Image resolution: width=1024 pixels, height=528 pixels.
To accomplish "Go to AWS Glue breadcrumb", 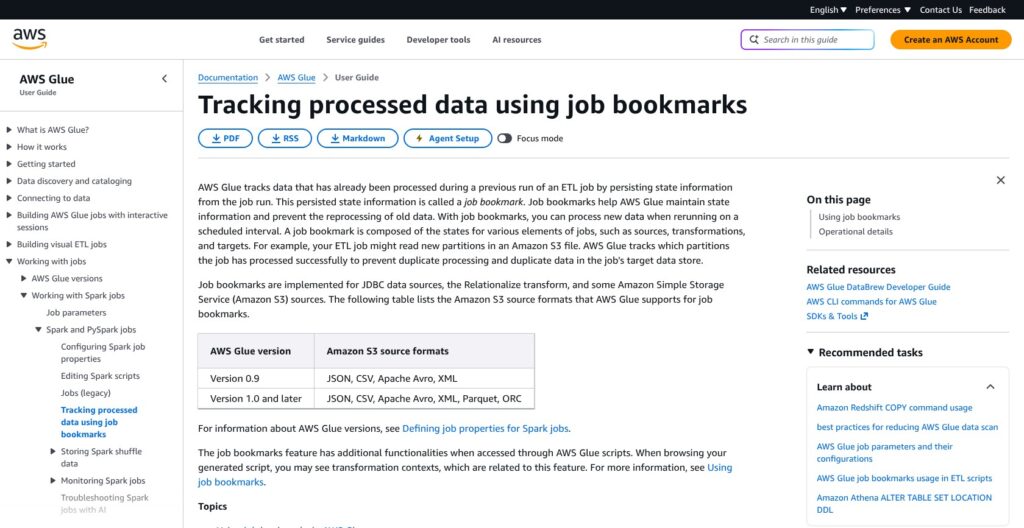I will [296, 77].
